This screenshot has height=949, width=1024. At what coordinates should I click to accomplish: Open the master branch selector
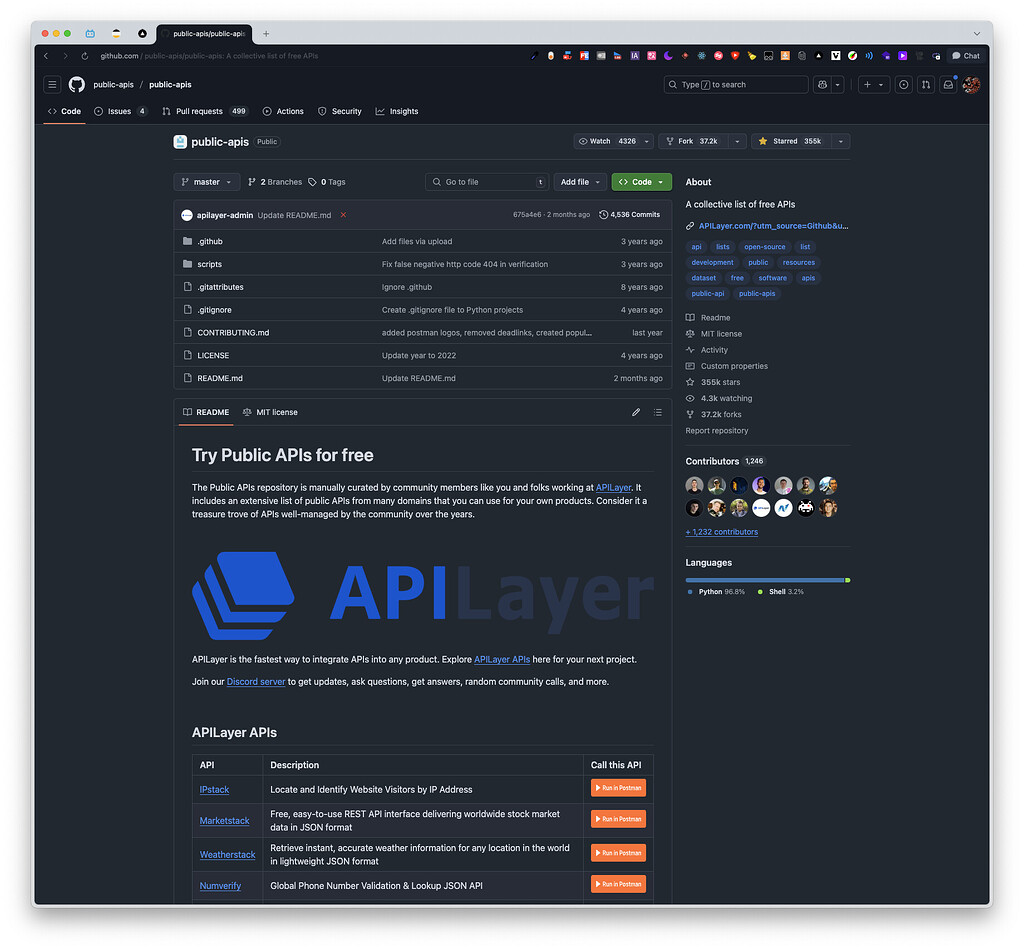point(206,182)
